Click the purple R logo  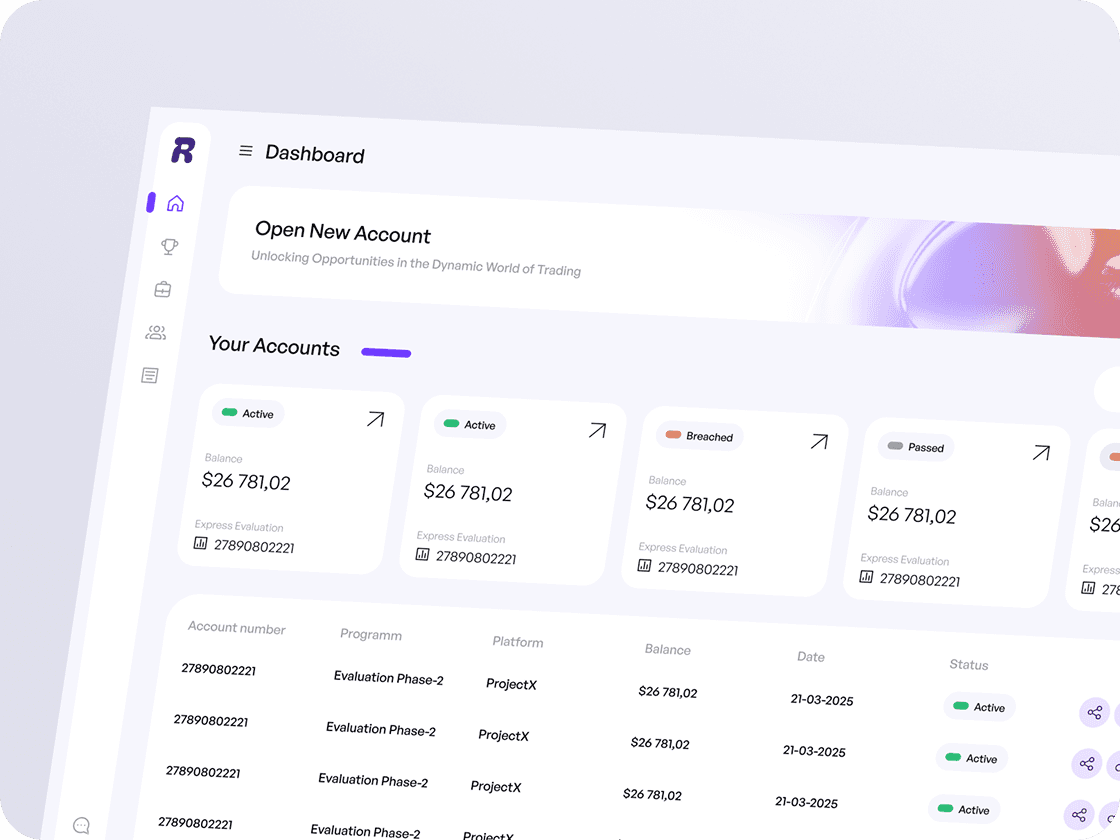[184, 150]
